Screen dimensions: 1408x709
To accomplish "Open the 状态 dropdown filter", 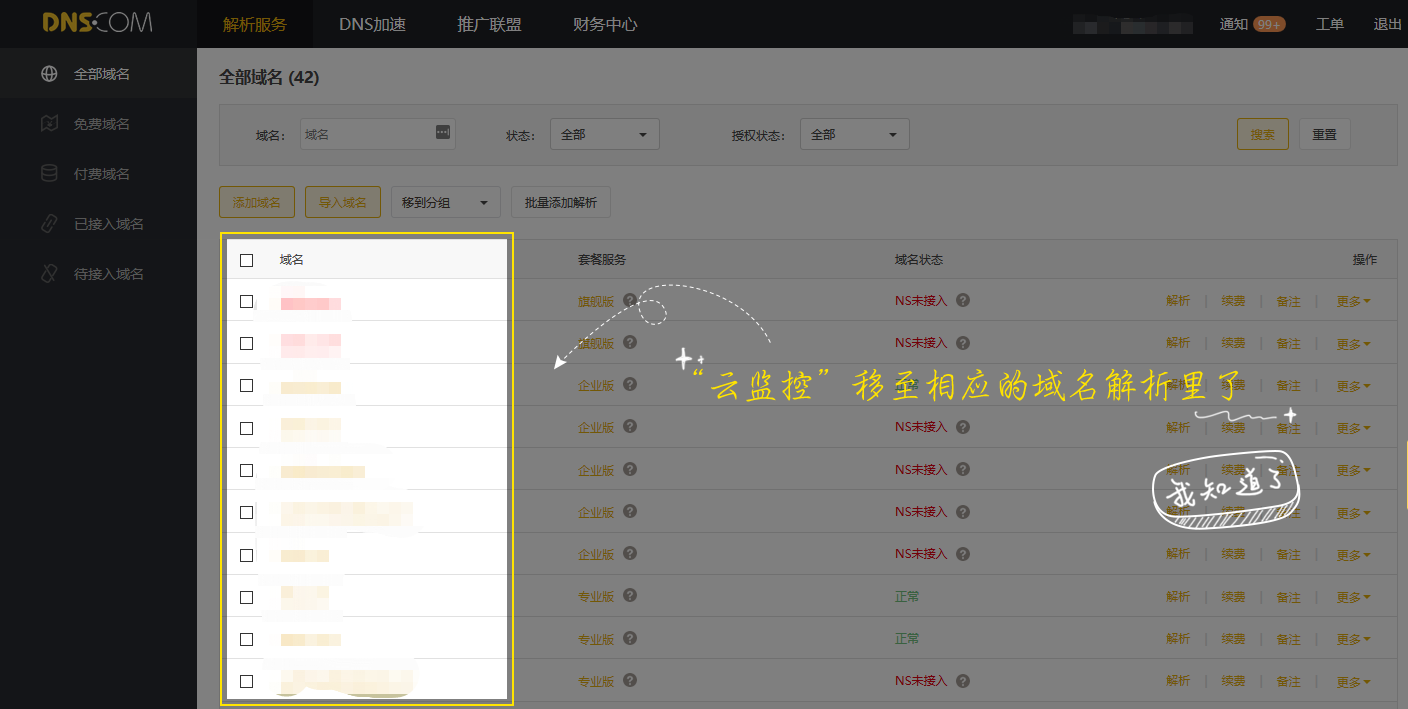I will (x=604, y=134).
